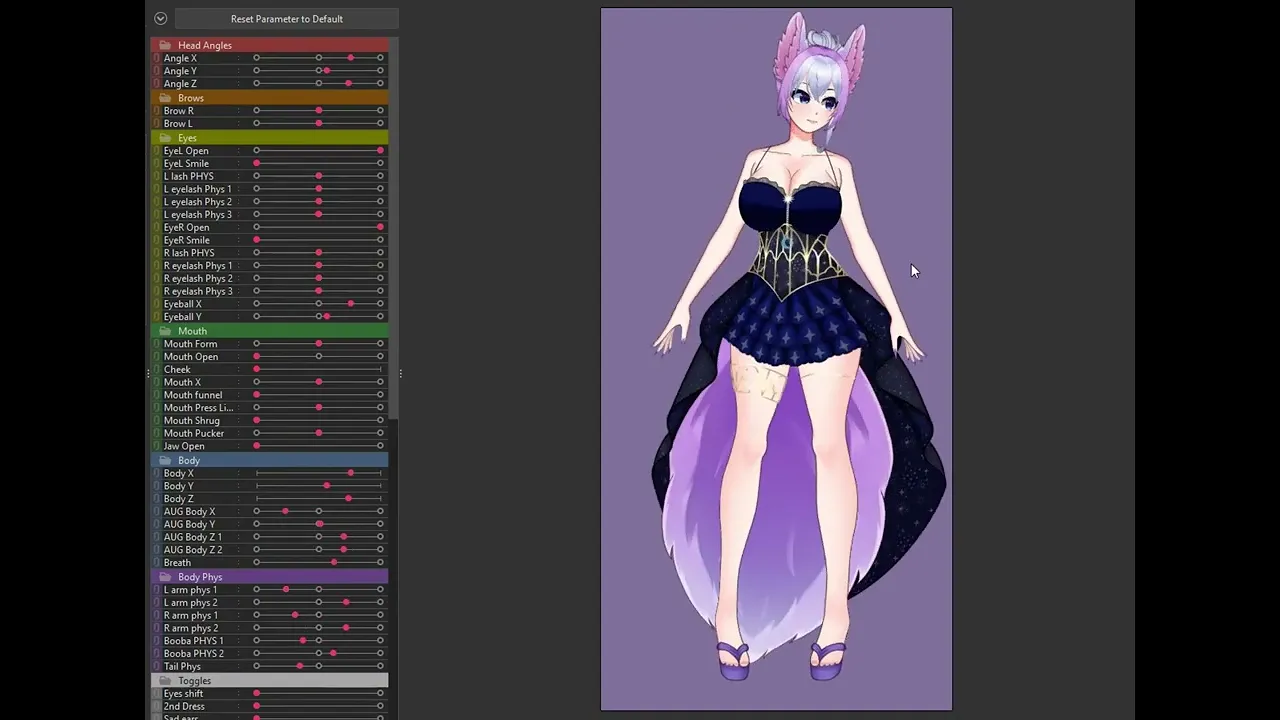The width and height of the screenshot is (1280, 720).
Task: Click the EyeR Open slider handle
Action: click(x=380, y=228)
